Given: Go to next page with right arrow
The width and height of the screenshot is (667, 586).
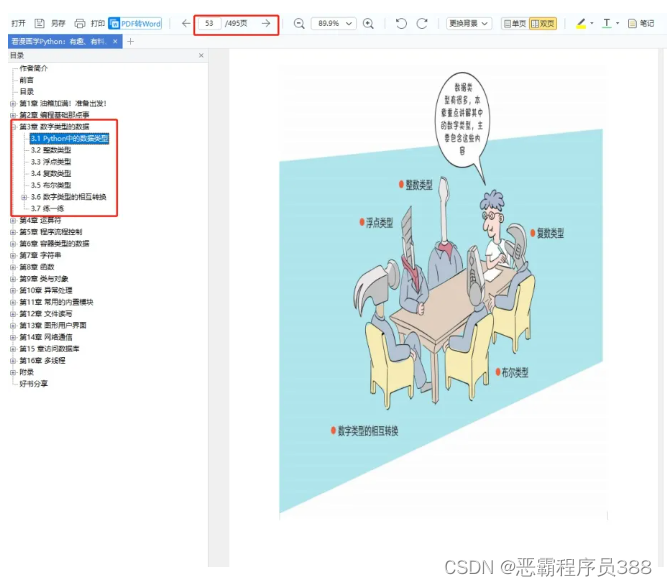Looking at the screenshot, I should [x=266, y=23].
